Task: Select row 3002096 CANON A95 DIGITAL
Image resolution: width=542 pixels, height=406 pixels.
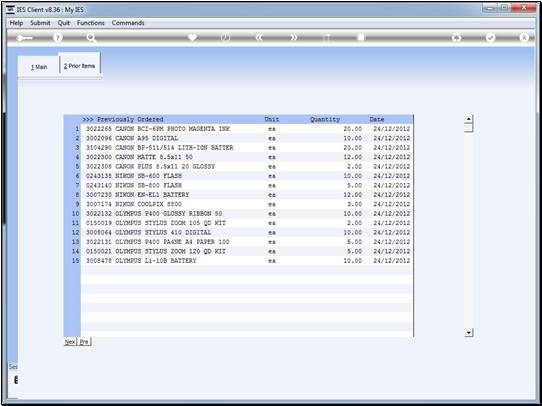Action: click(247, 138)
